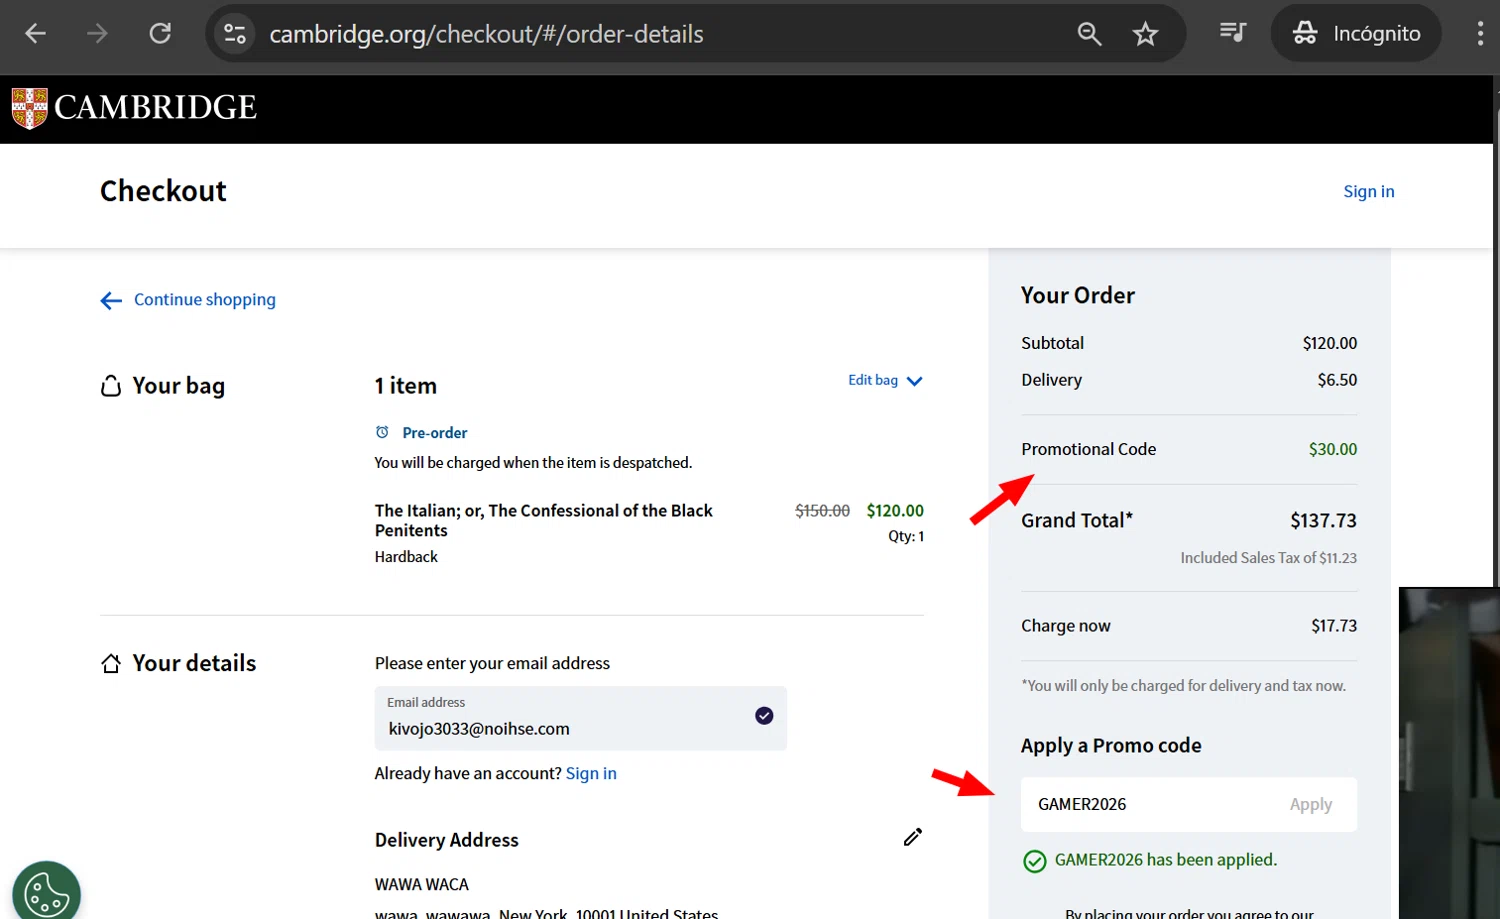This screenshot has width=1500, height=919.
Task: Open the media control icon in toolbar
Action: (x=1233, y=33)
